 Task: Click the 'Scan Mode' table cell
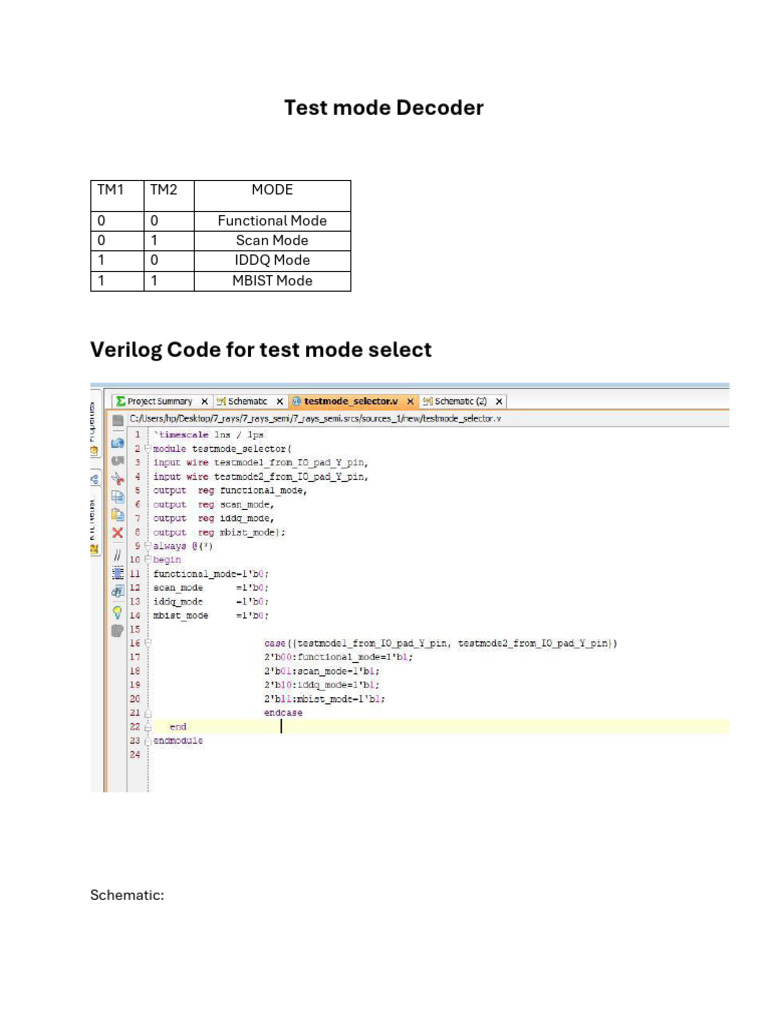272,240
